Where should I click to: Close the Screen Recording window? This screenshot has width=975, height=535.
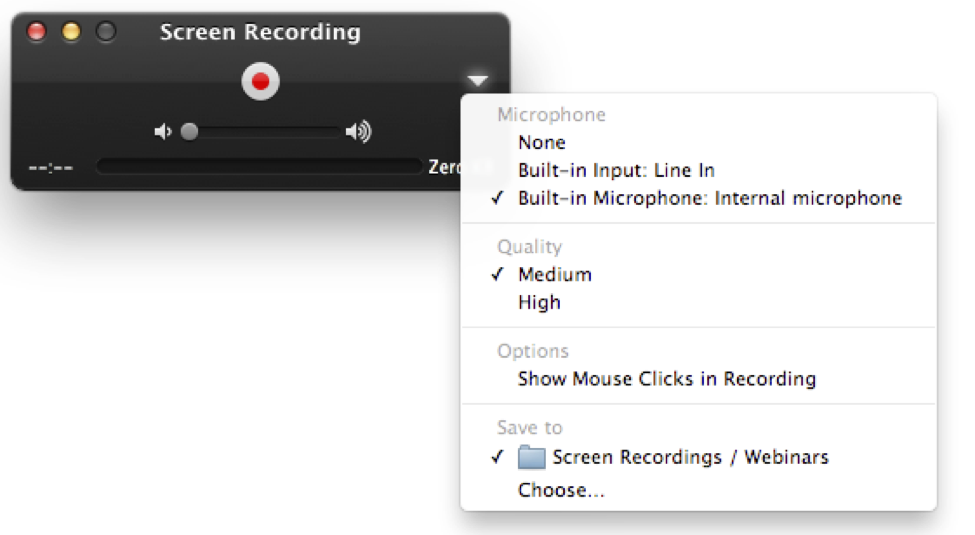pos(37,31)
